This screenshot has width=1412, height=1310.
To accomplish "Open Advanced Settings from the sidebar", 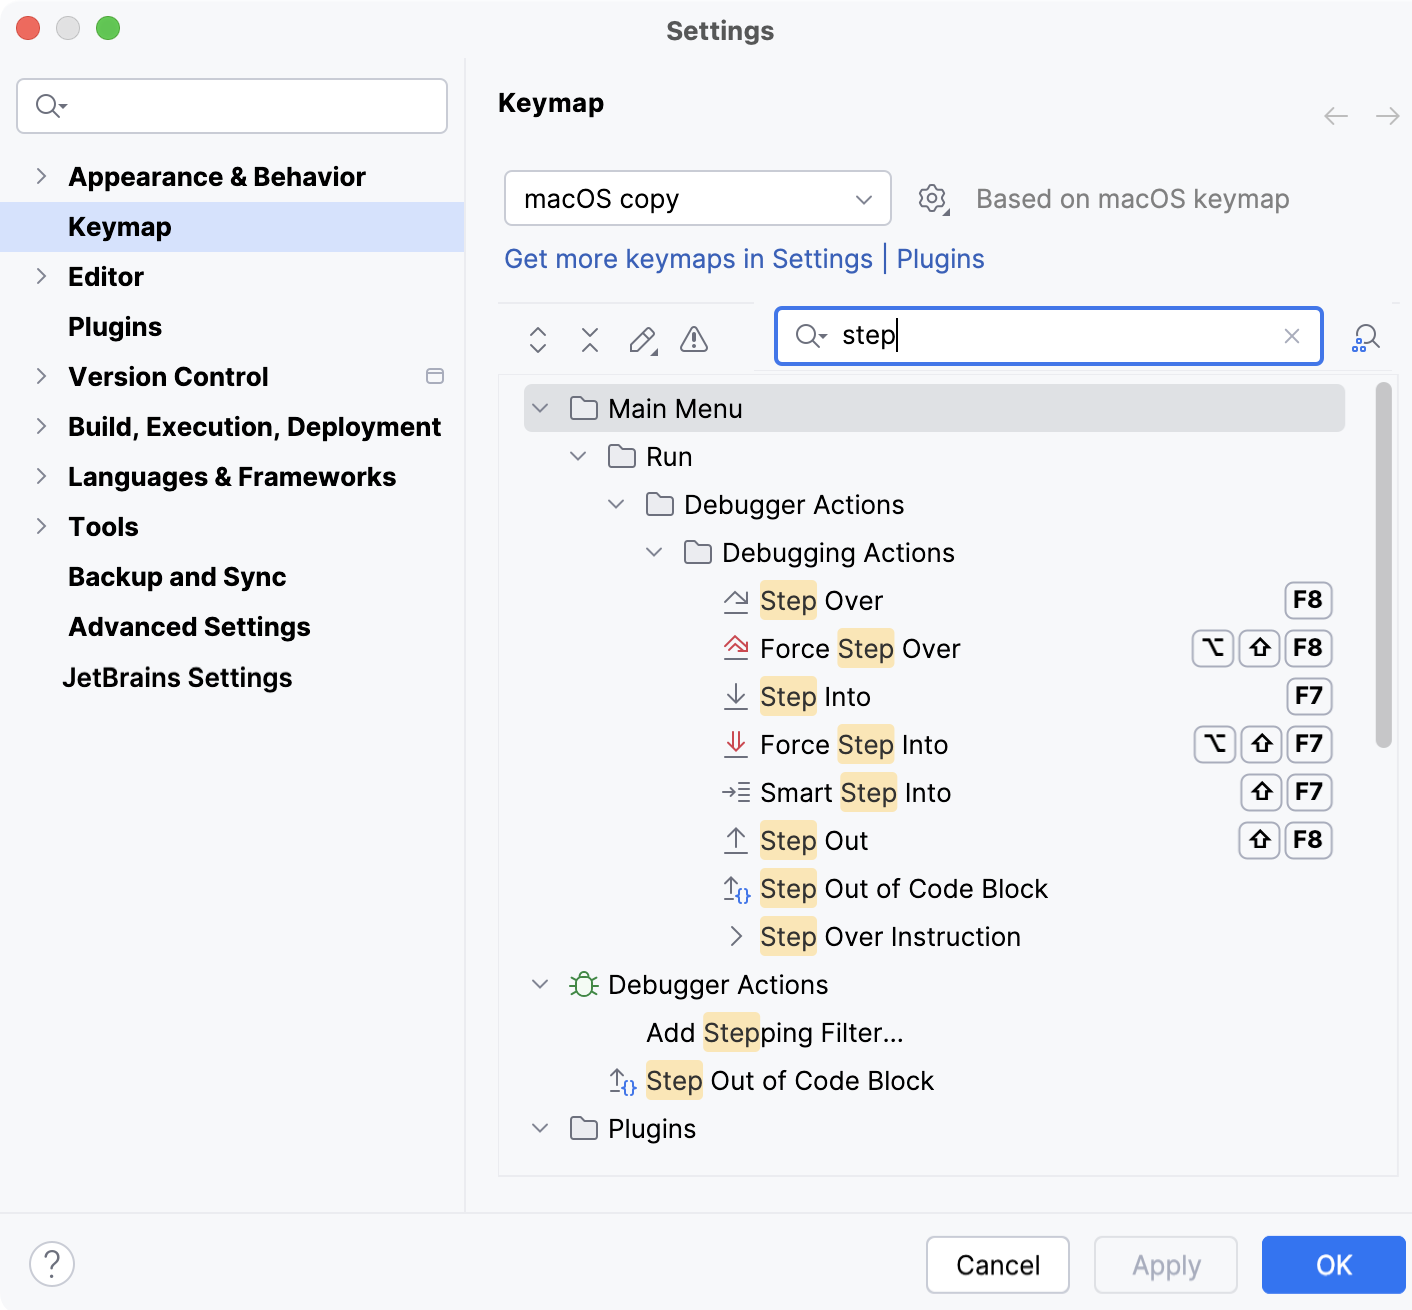I will click(189, 627).
